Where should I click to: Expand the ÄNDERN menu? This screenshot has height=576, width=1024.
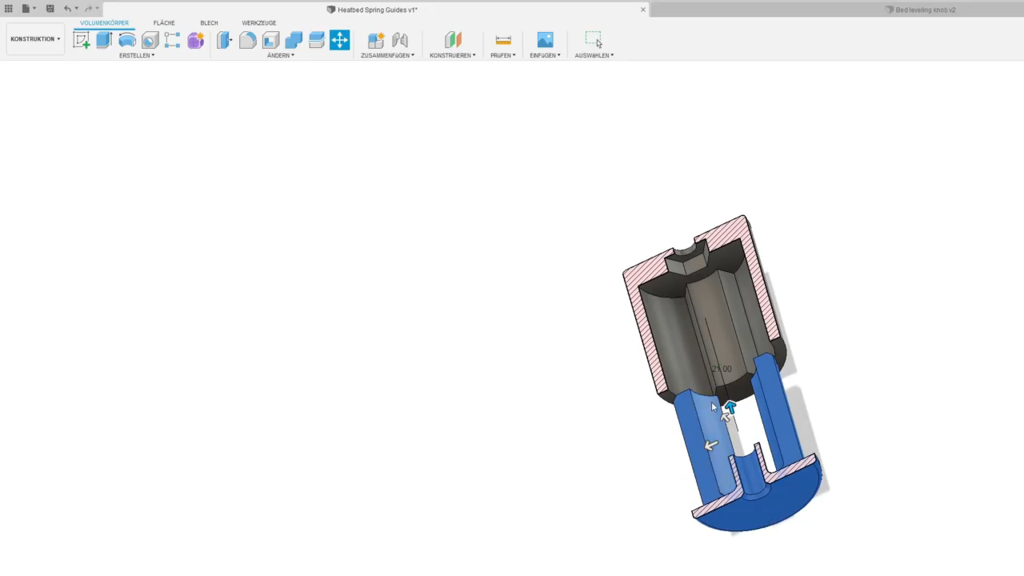point(281,56)
